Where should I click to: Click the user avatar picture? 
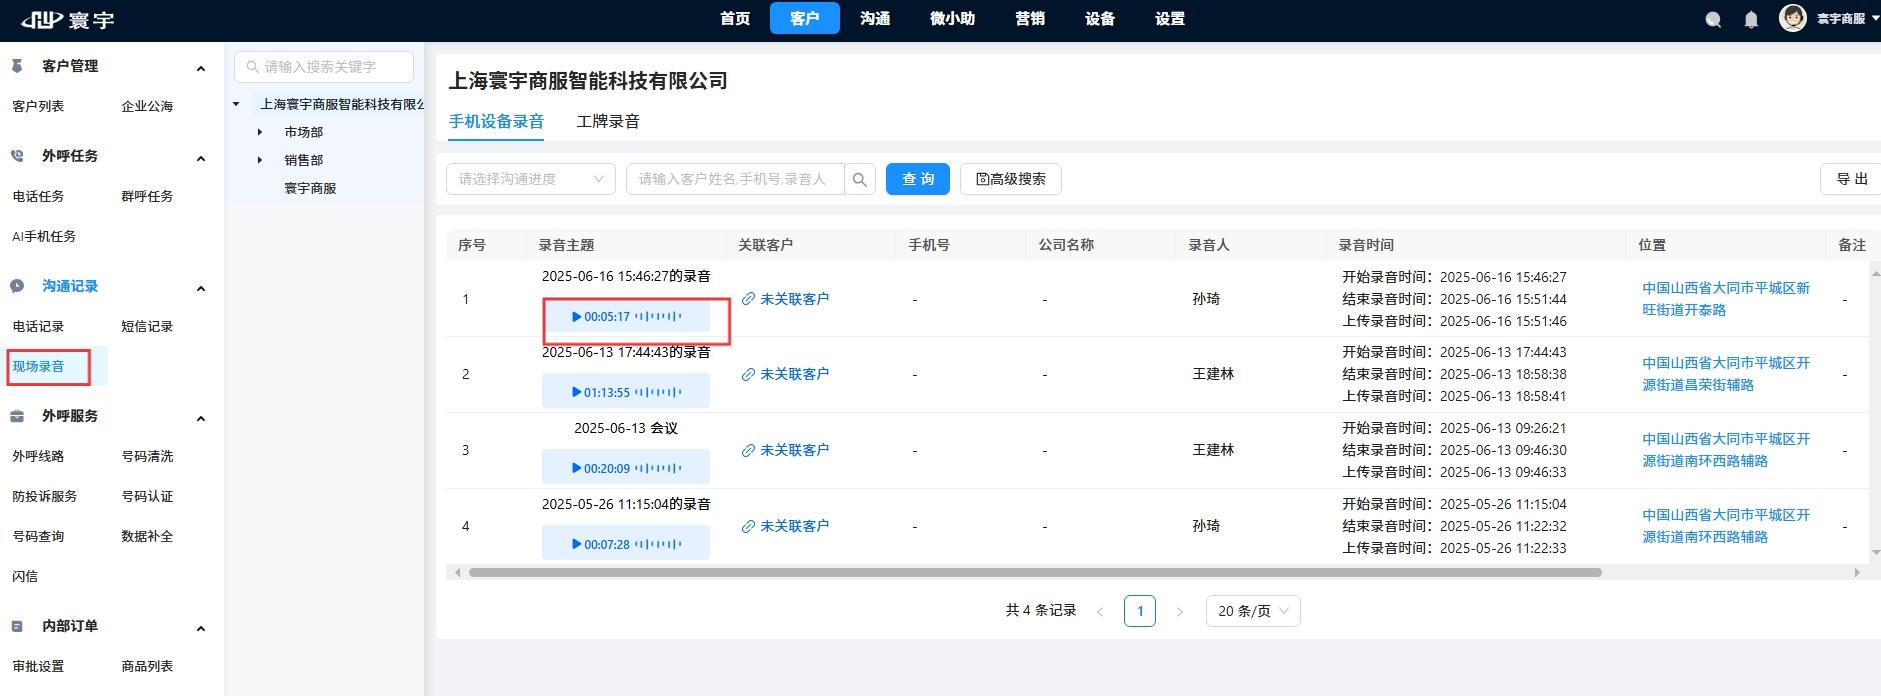coord(1792,18)
